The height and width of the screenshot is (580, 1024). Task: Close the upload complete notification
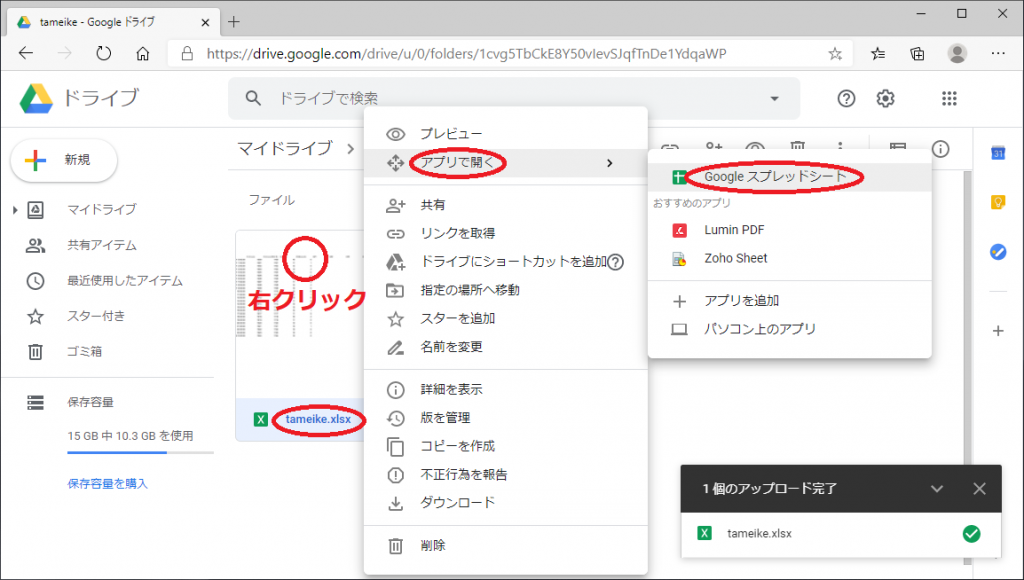[979, 489]
